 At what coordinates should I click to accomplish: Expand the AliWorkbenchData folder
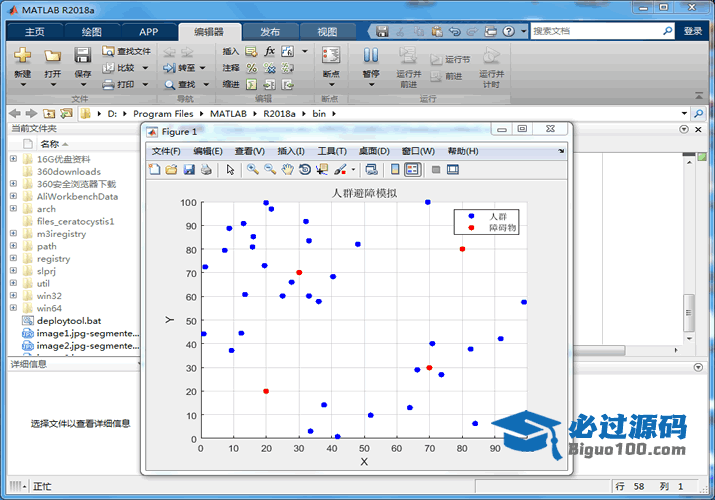tap(13, 196)
